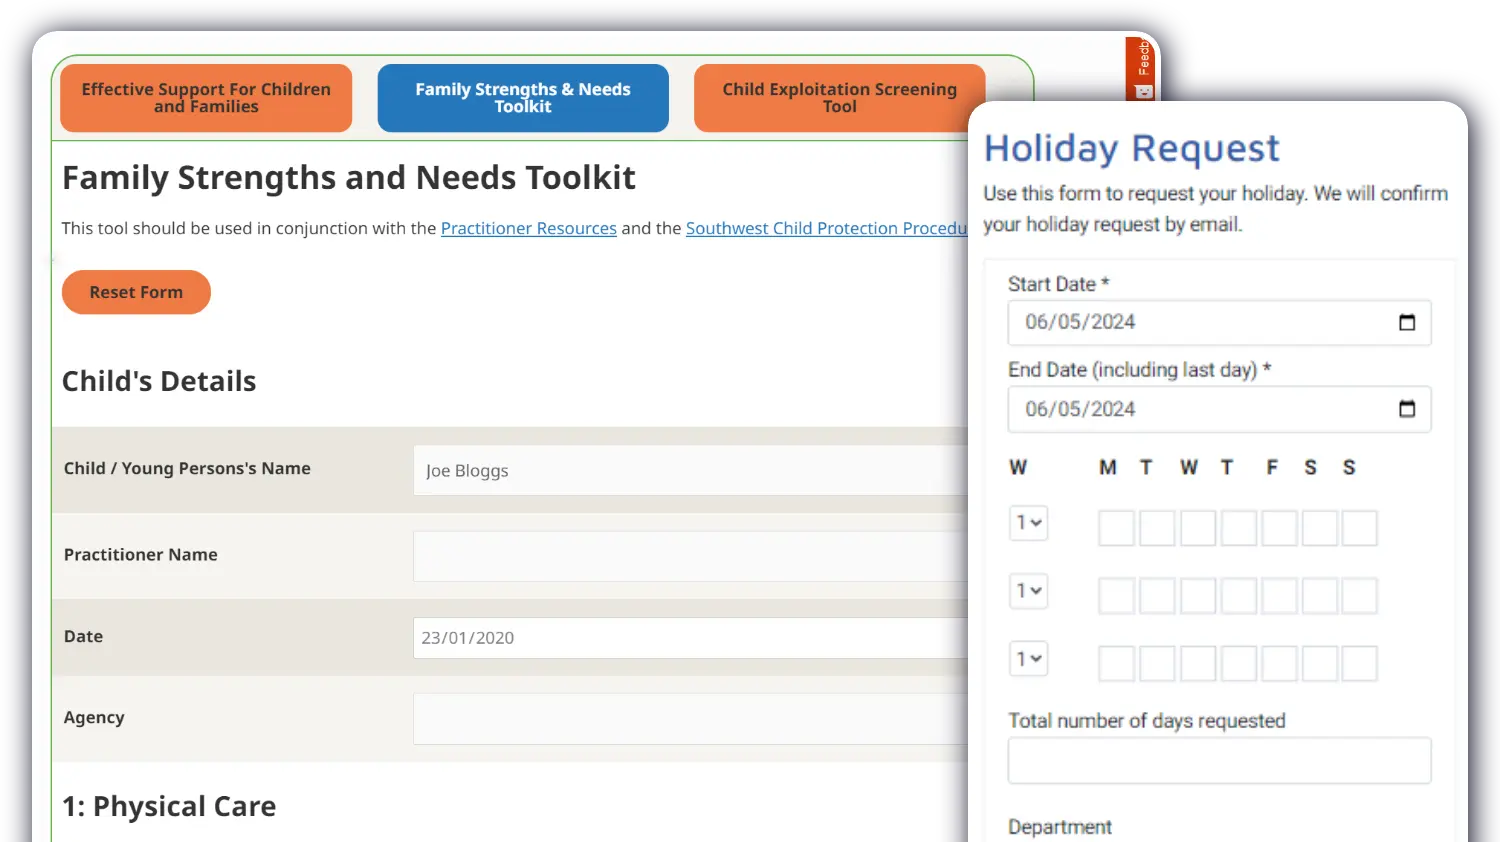Expand the third week number dropdown

coord(1028,659)
